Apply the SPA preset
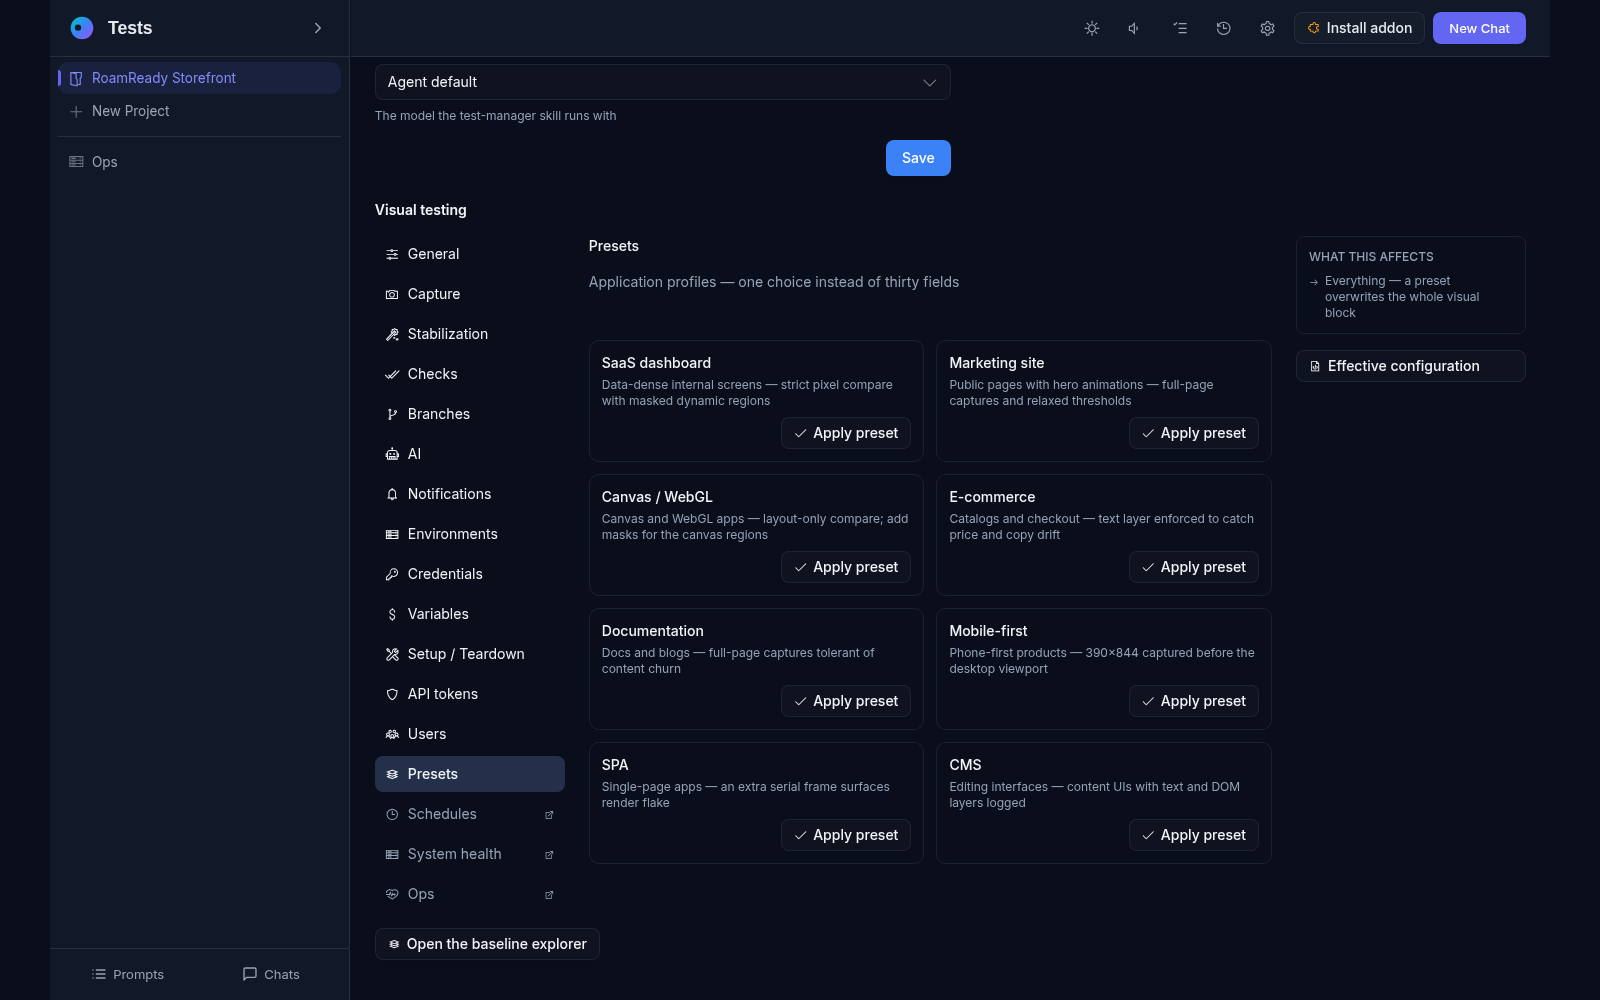The height and width of the screenshot is (1000, 1600). (x=846, y=835)
